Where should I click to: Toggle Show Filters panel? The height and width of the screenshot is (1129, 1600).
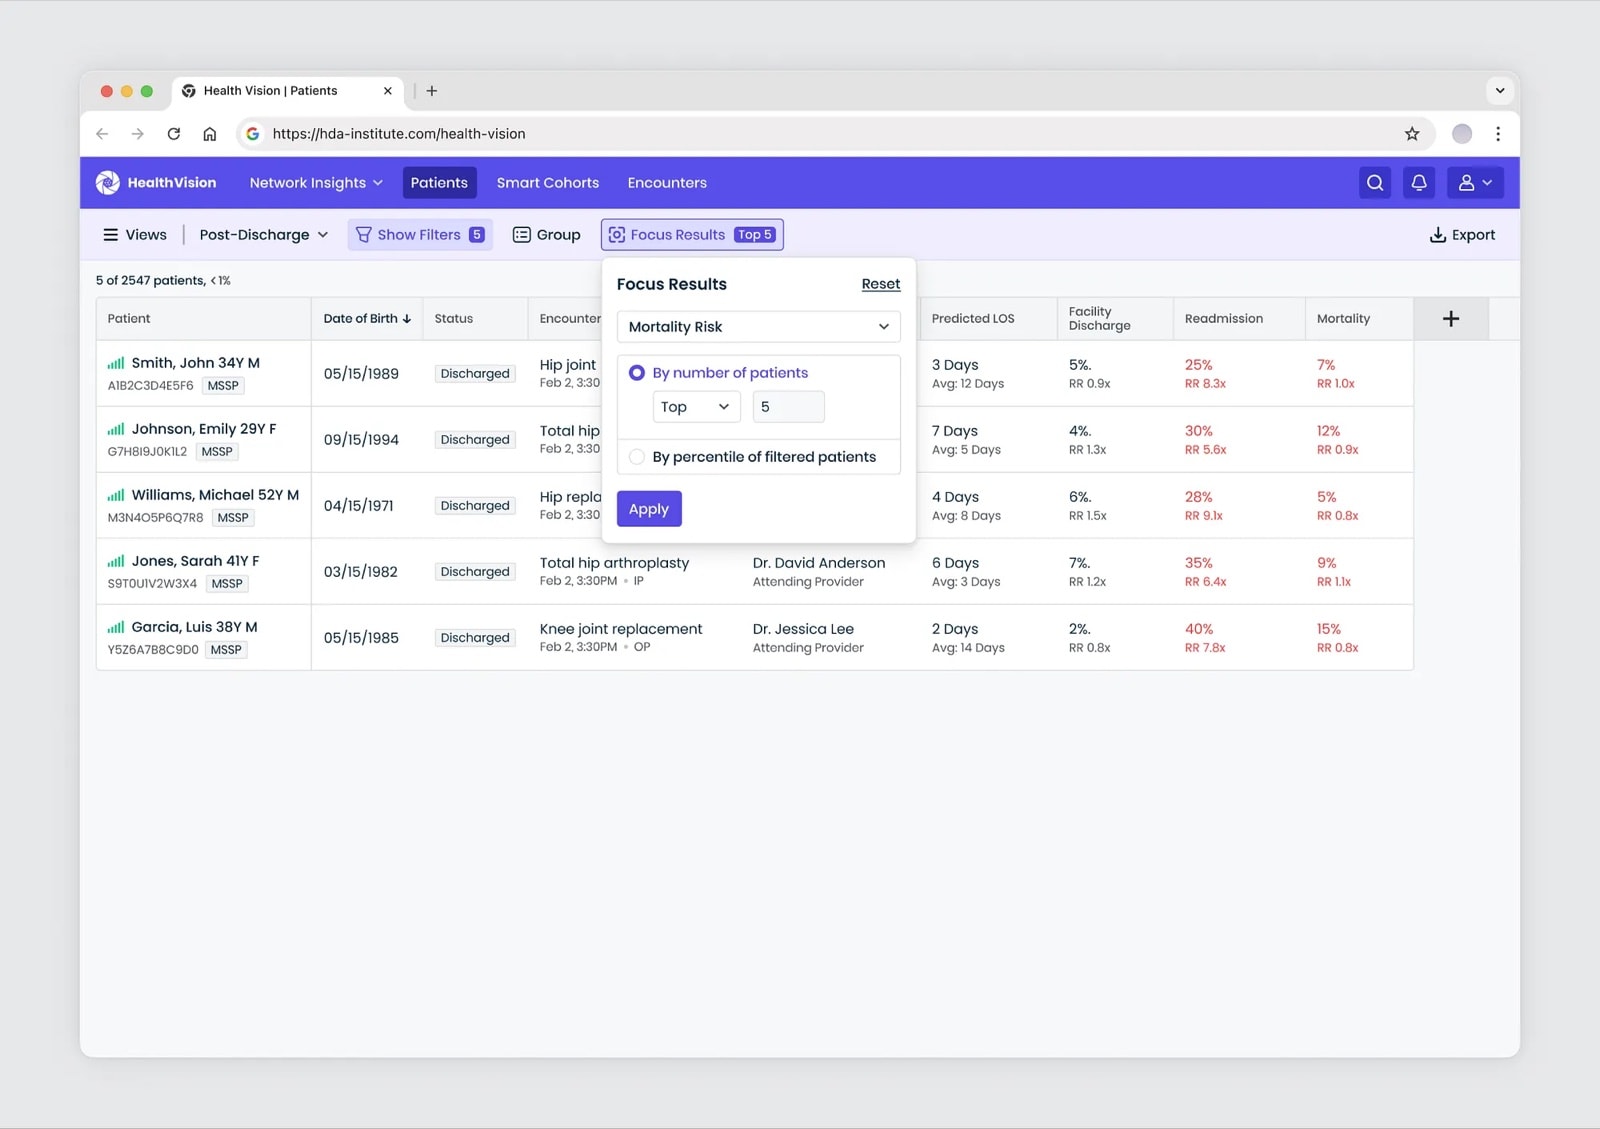(420, 235)
